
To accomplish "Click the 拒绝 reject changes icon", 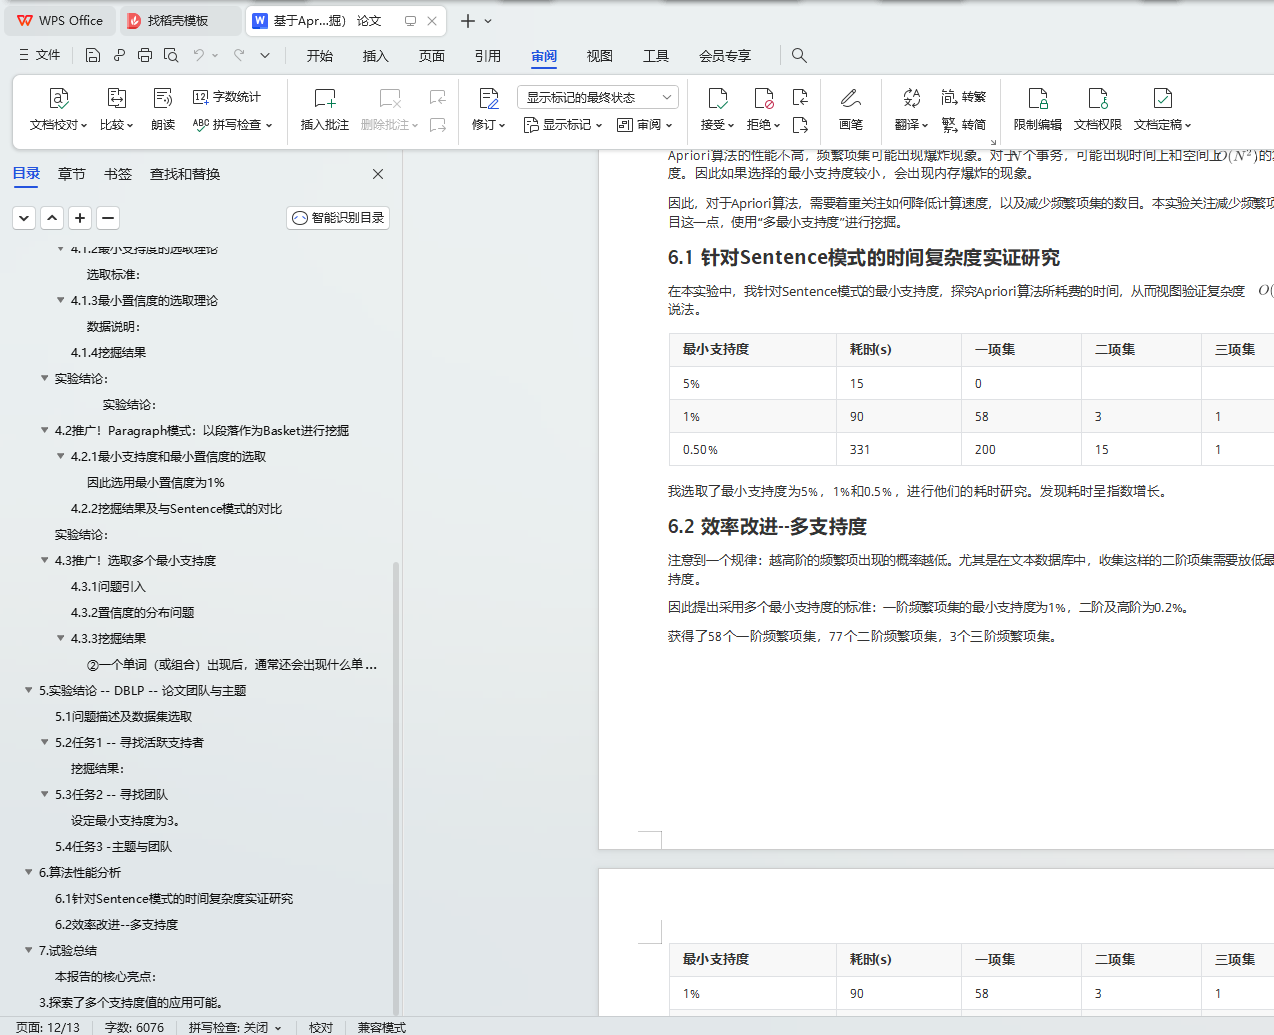I will pyautogui.click(x=764, y=98).
